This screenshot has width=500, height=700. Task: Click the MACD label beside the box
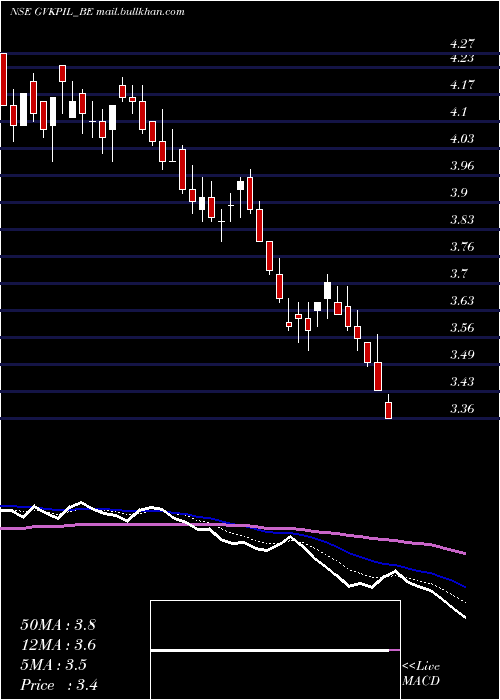click(421, 681)
